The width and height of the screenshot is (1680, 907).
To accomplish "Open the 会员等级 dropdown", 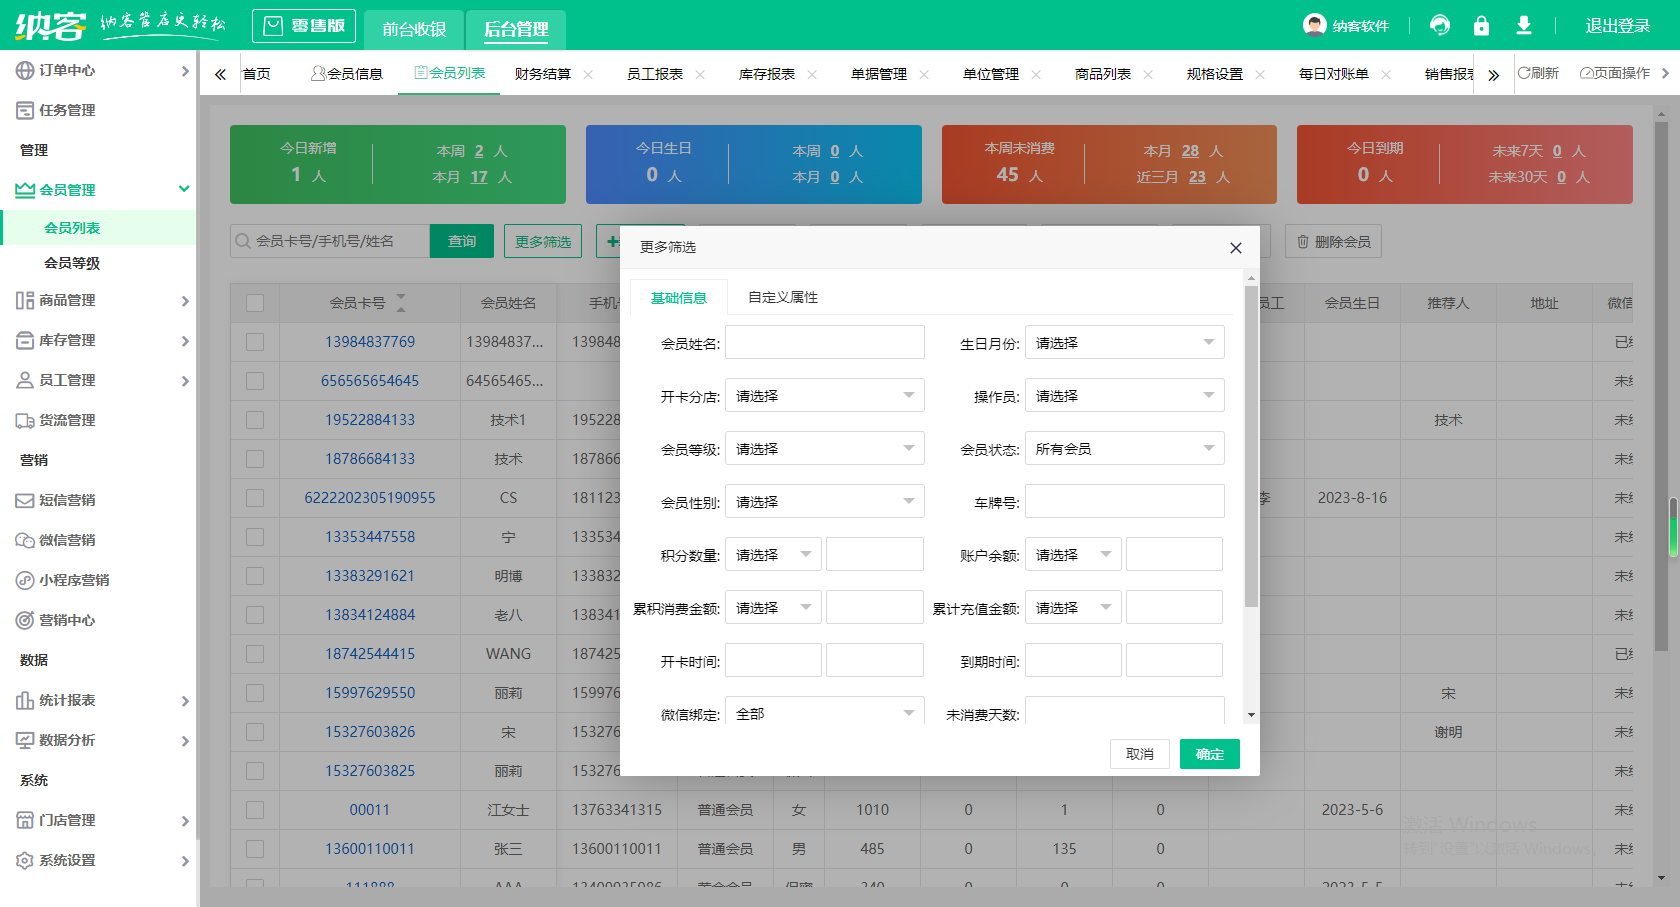I will pos(824,449).
